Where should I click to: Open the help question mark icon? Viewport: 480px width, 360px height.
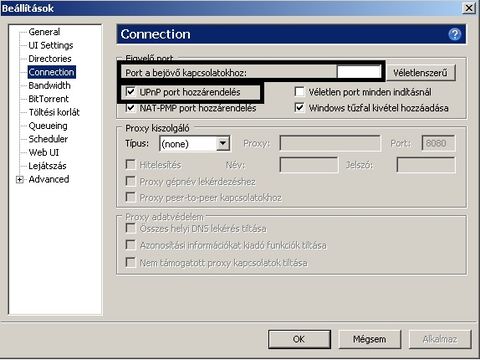[x=454, y=34]
